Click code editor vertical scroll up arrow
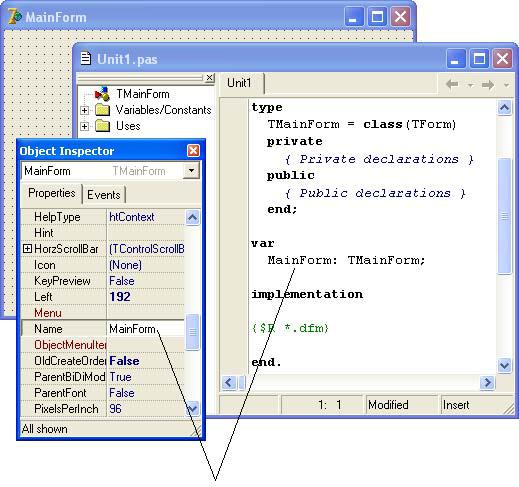 point(504,108)
